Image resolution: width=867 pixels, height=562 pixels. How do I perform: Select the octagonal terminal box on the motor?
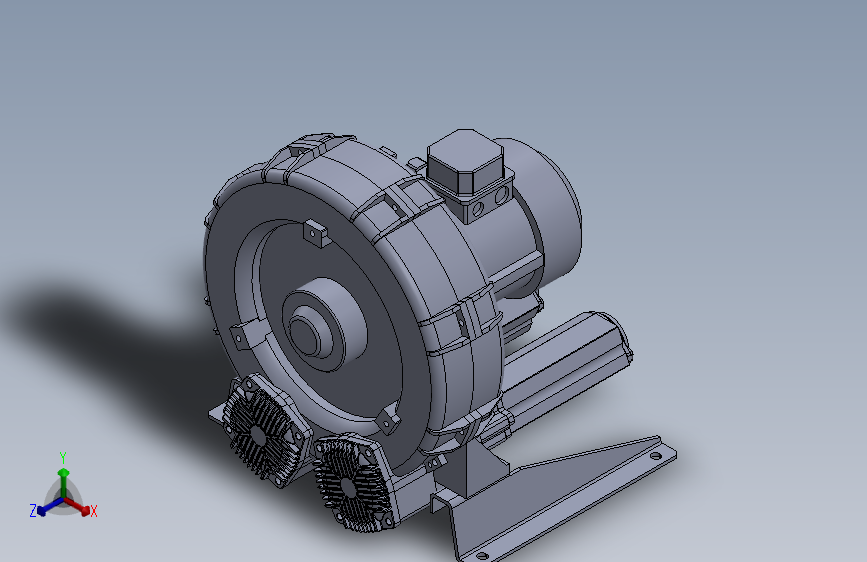click(466, 161)
